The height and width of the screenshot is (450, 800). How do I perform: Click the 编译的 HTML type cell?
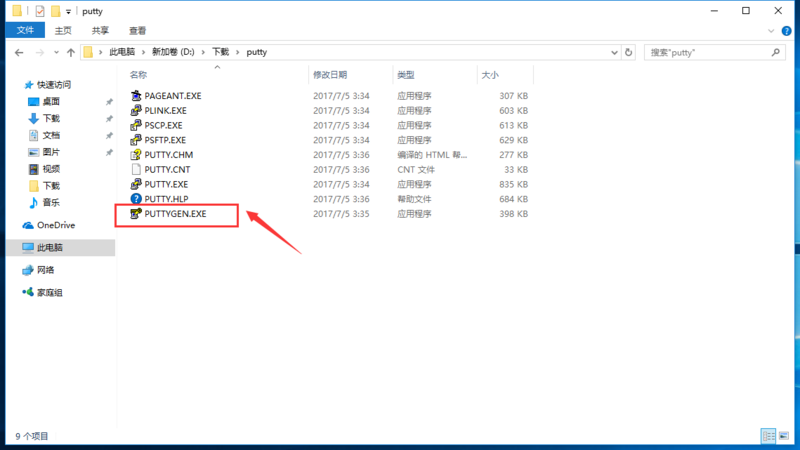coord(432,155)
